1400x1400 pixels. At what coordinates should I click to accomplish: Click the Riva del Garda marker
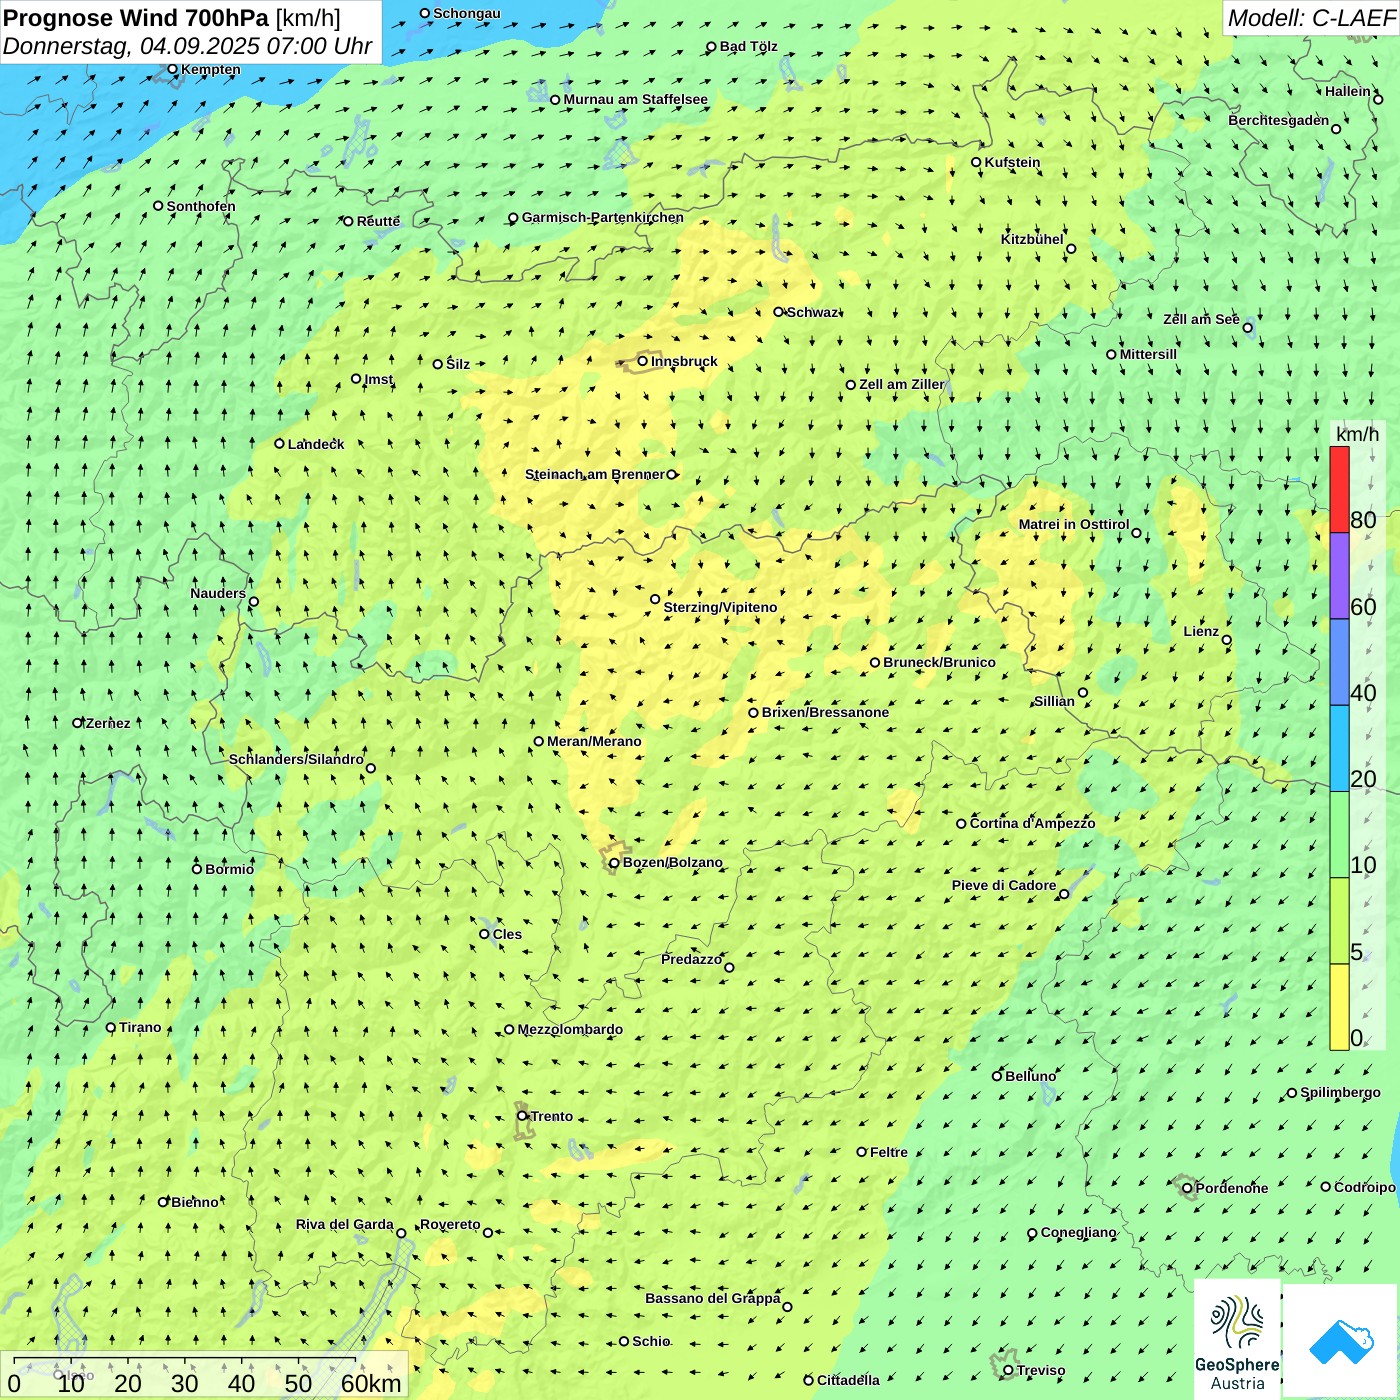(401, 1233)
